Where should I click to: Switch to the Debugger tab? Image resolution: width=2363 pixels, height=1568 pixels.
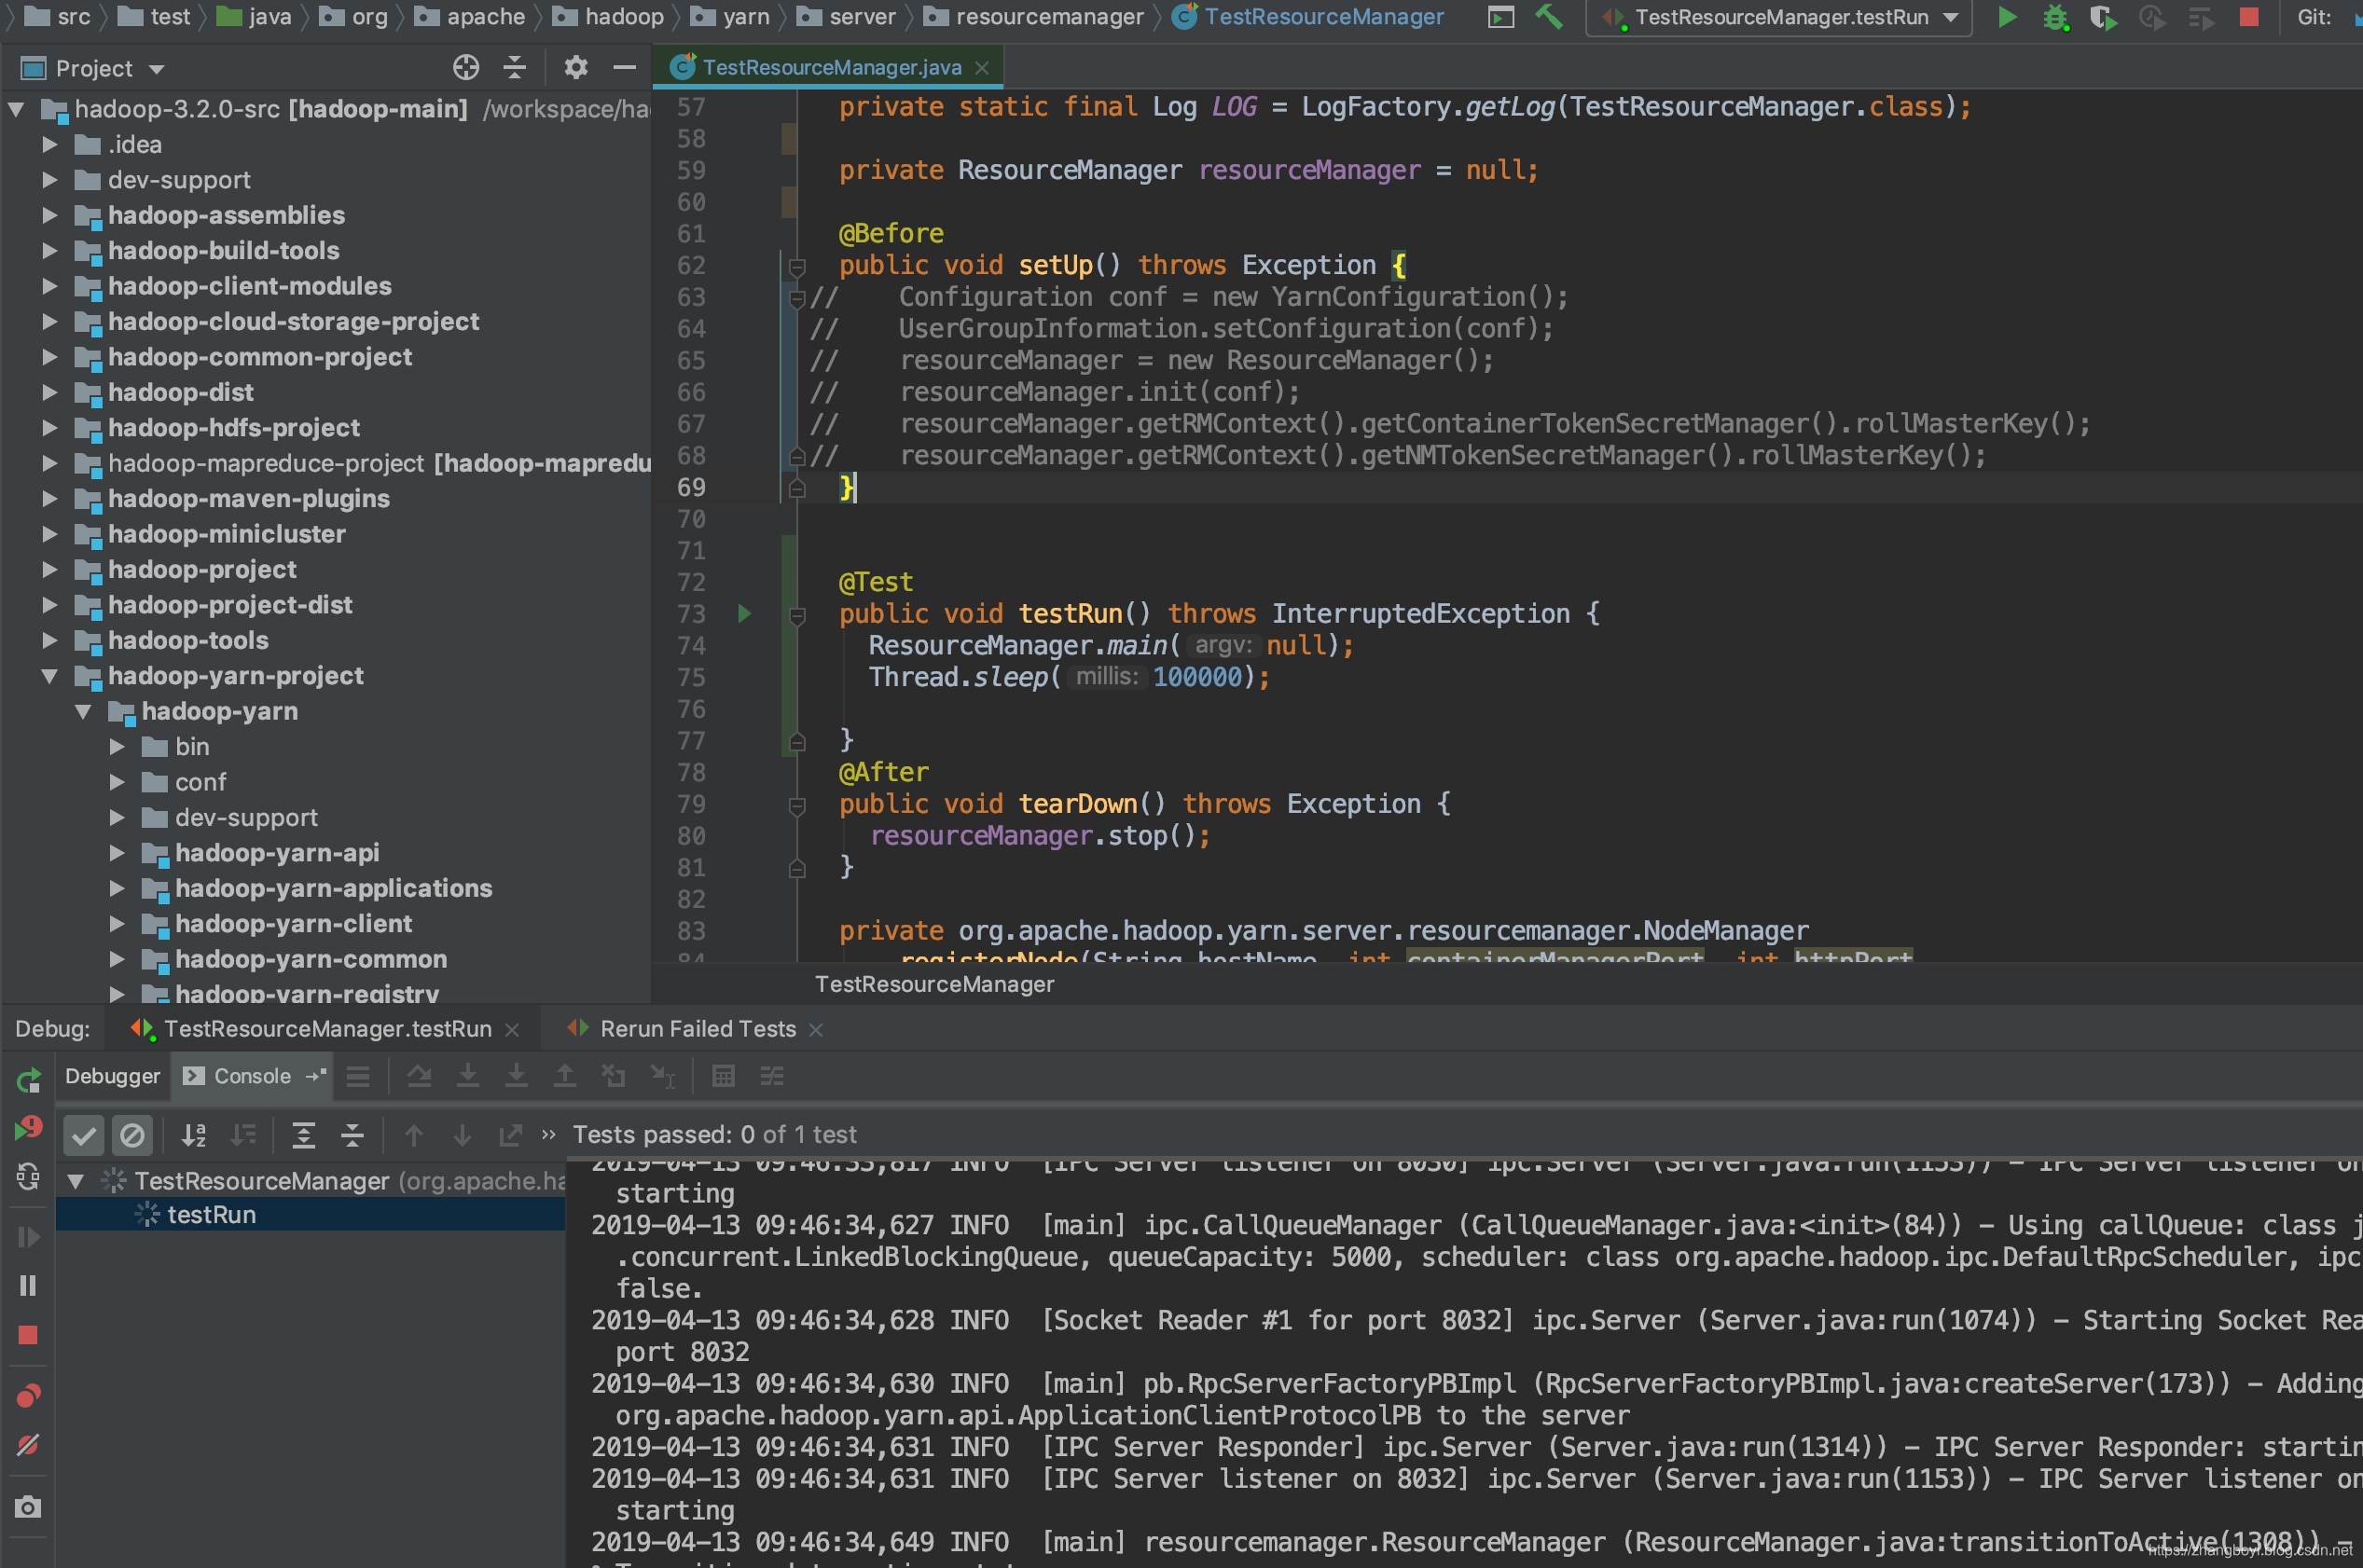(112, 1076)
